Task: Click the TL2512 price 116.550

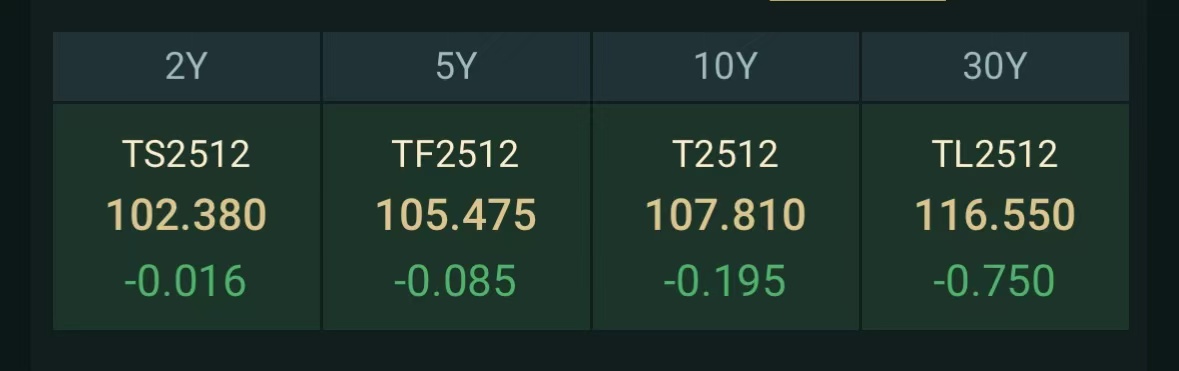Action: pyautogui.click(x=995, y=215)
